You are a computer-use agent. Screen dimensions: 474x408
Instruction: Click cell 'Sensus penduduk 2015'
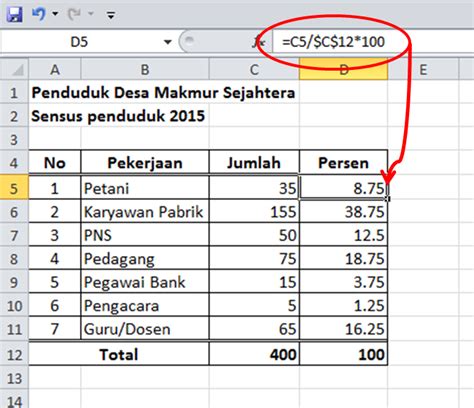pyautogui.click(x=118, y=116)
